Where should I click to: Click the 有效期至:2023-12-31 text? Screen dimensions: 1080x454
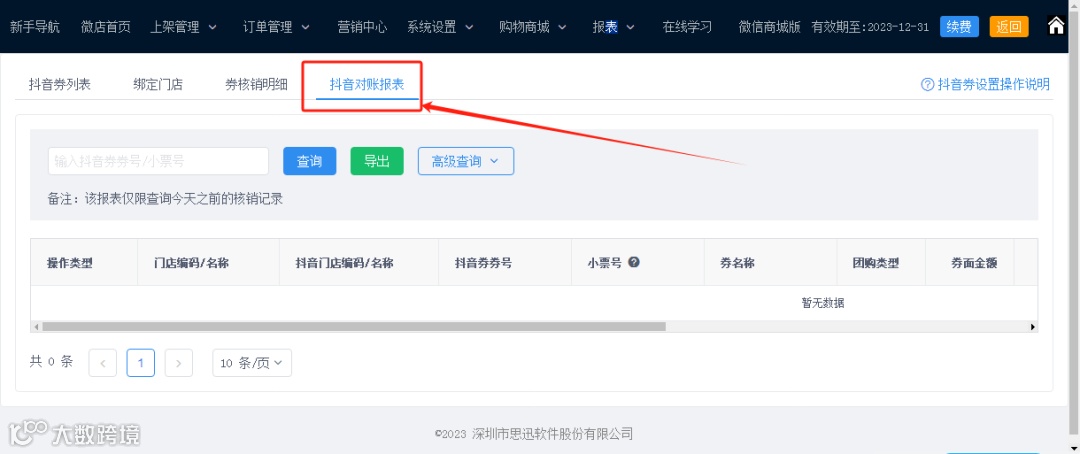(x=871, y=28)
